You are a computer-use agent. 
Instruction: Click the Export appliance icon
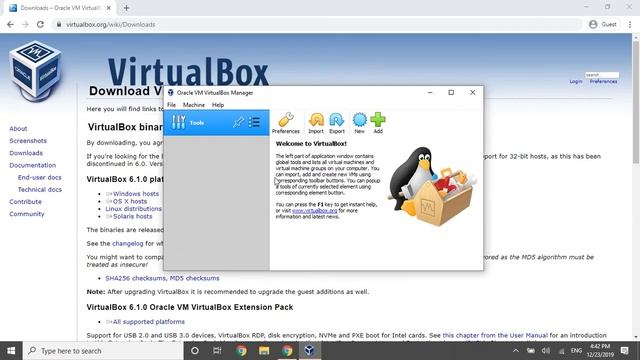pos(337,123)
